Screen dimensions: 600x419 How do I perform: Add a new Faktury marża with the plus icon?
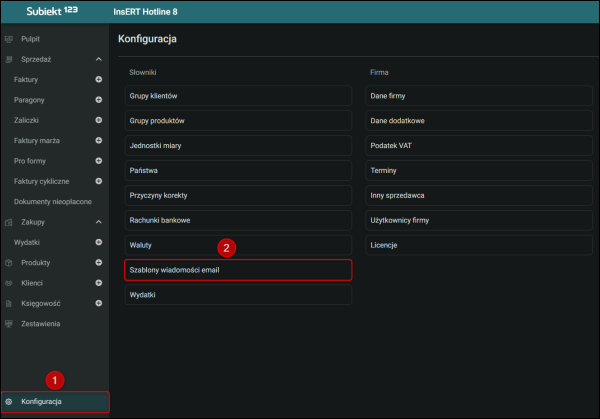tap(98, 140)
